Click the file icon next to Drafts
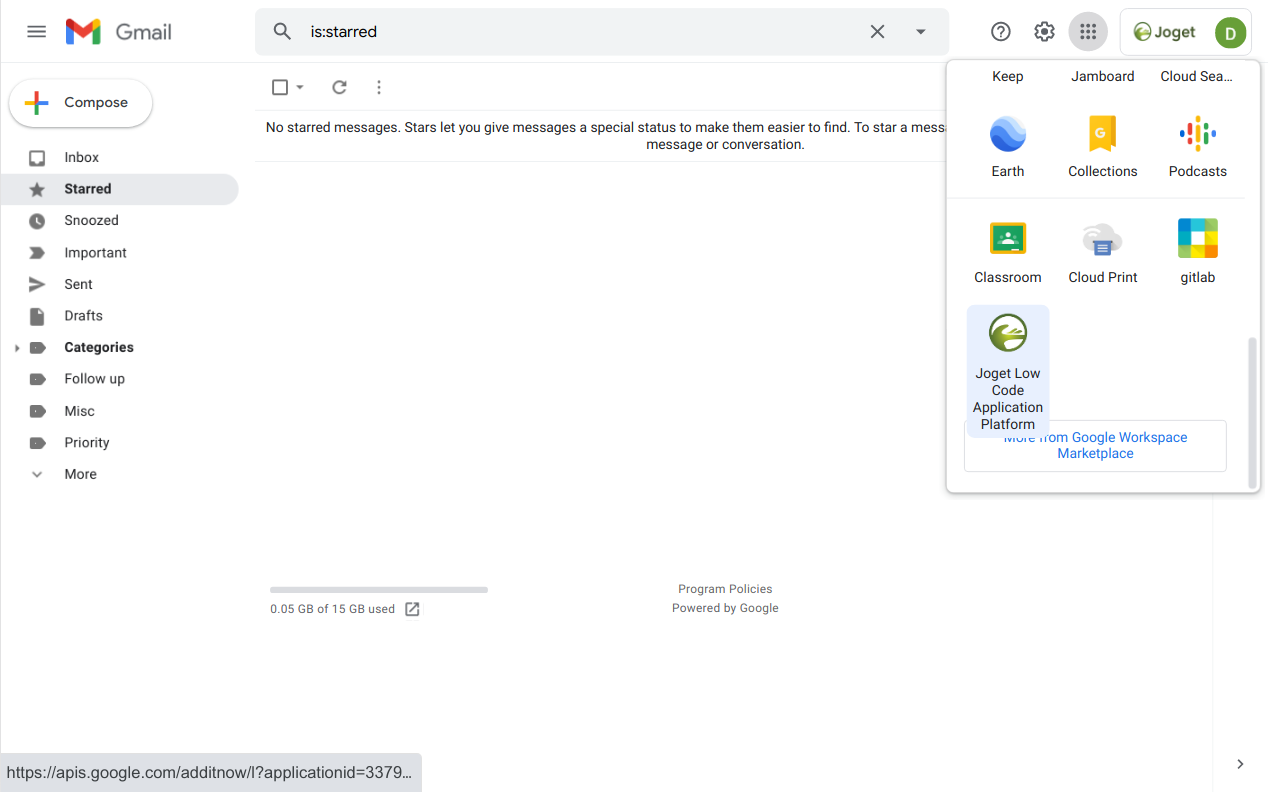This screenshot has height=792, width=1268. coord(37,316)
